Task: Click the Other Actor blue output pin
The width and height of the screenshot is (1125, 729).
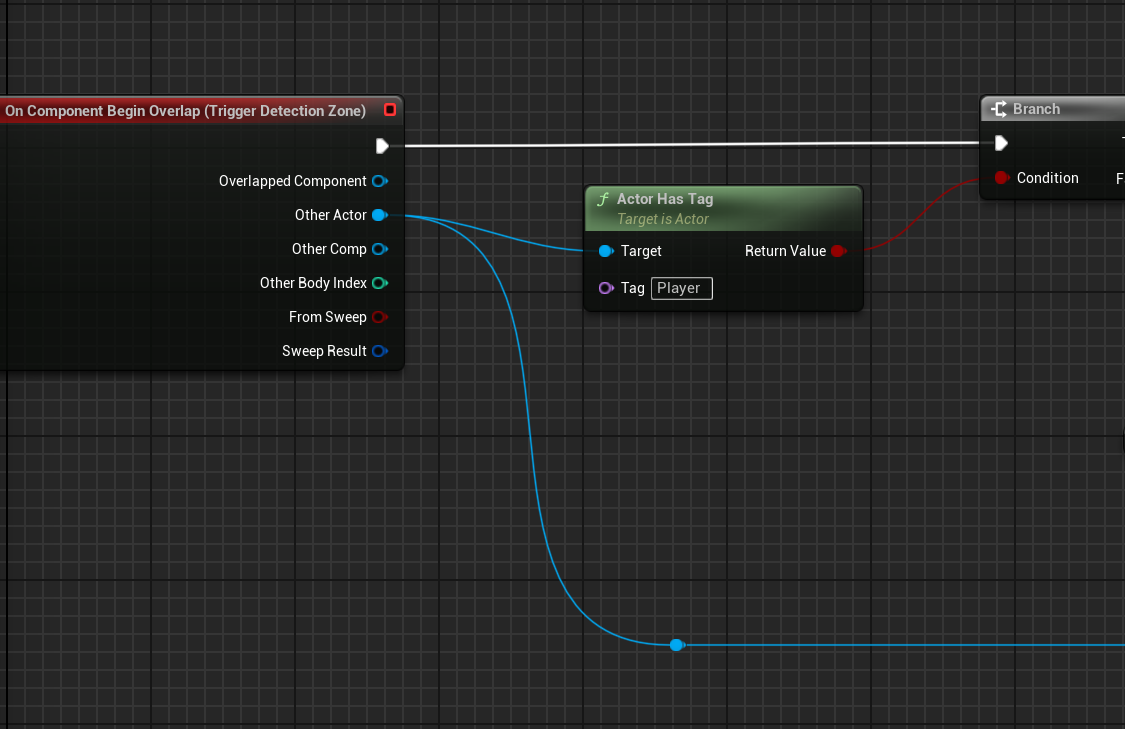Action: click(x=380, y=215)
